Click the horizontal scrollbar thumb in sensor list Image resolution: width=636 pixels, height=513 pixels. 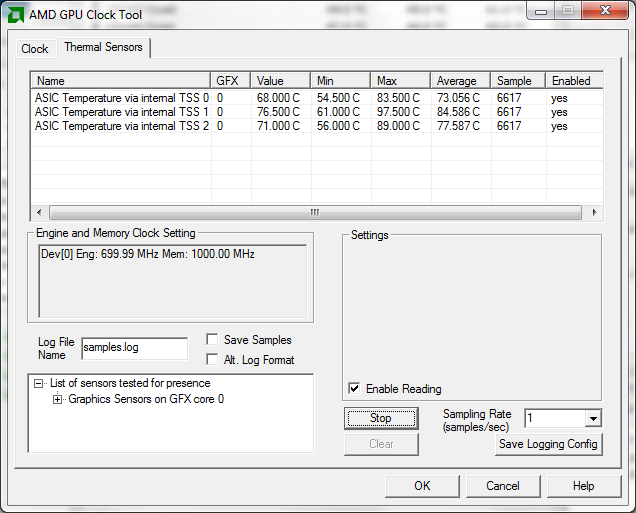point(315,212)
